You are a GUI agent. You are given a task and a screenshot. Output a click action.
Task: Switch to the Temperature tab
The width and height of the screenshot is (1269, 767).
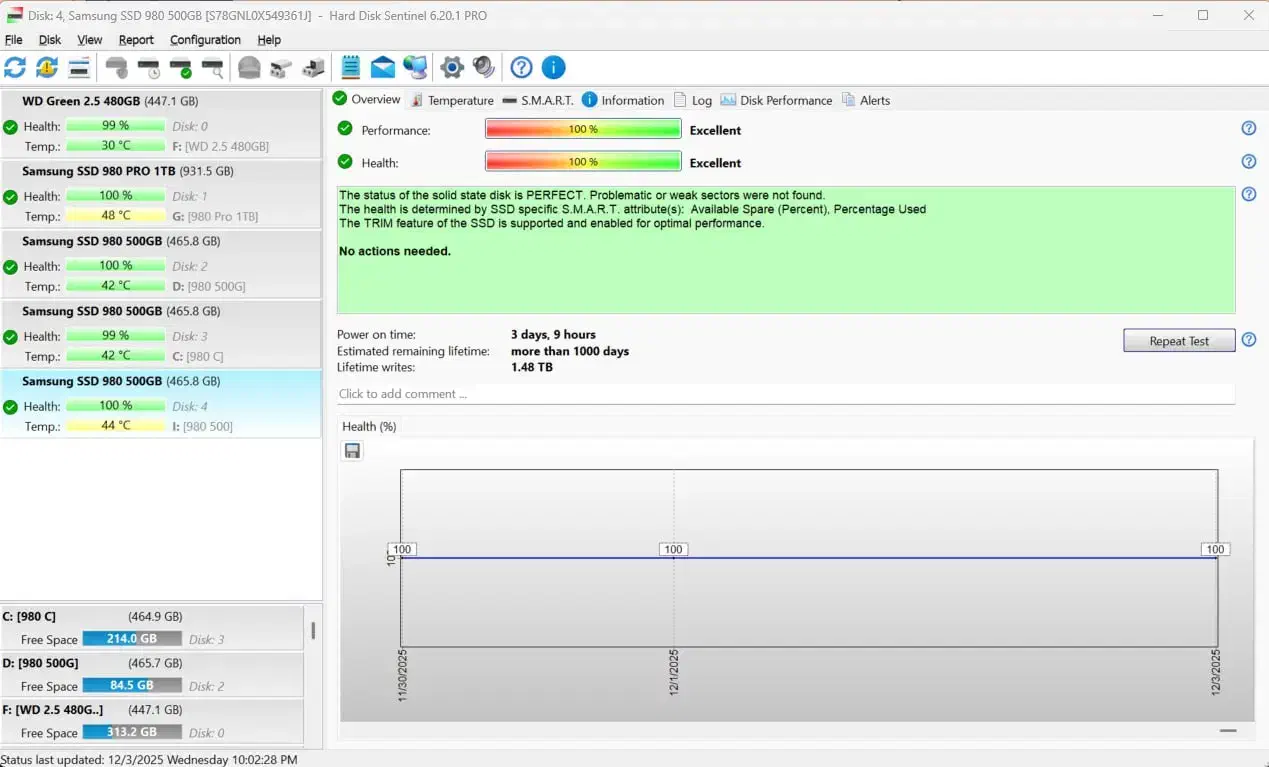point(452,100)
